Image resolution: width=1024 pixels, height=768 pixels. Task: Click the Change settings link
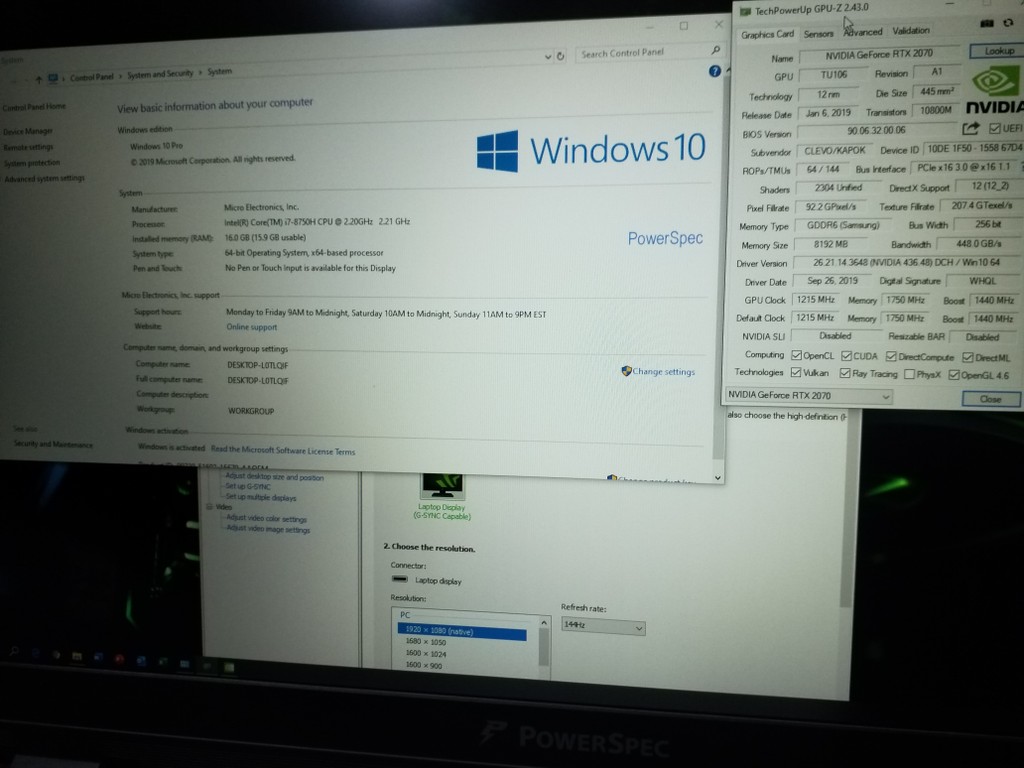664,372
